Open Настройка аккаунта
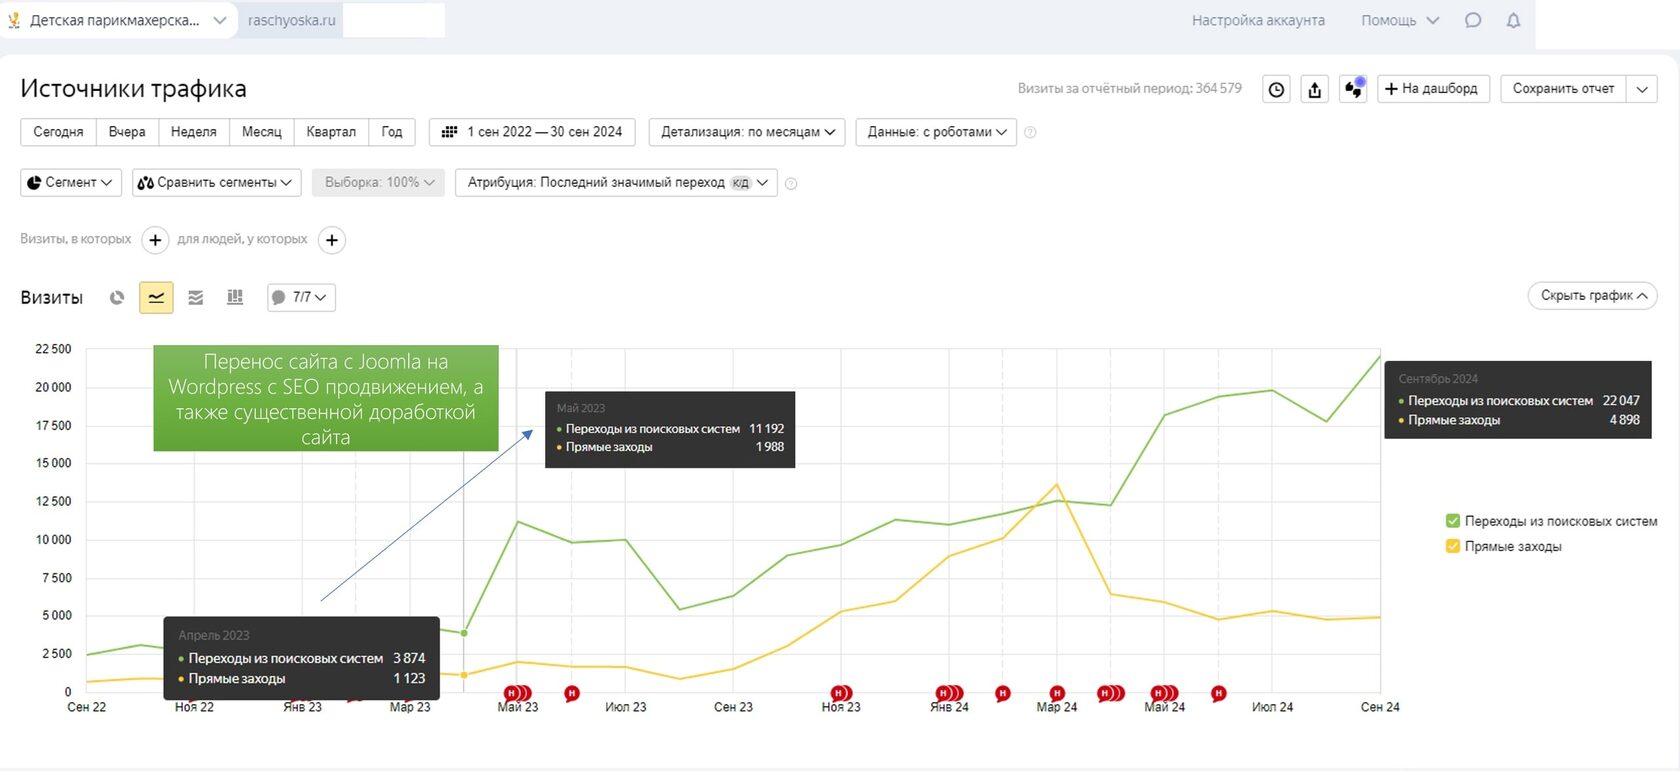 click(x=1258, y=20)
